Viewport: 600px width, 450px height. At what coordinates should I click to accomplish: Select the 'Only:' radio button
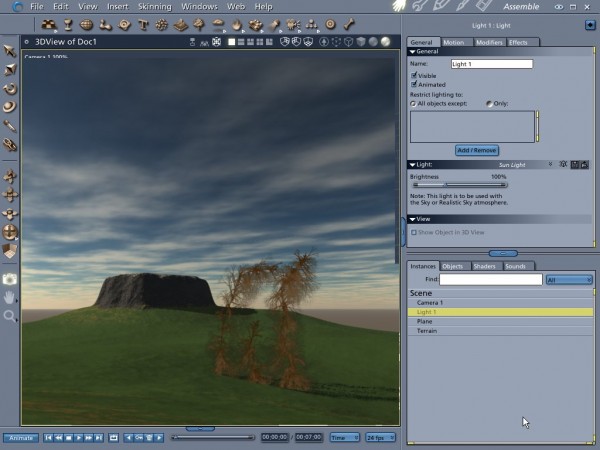click(489, 103)
